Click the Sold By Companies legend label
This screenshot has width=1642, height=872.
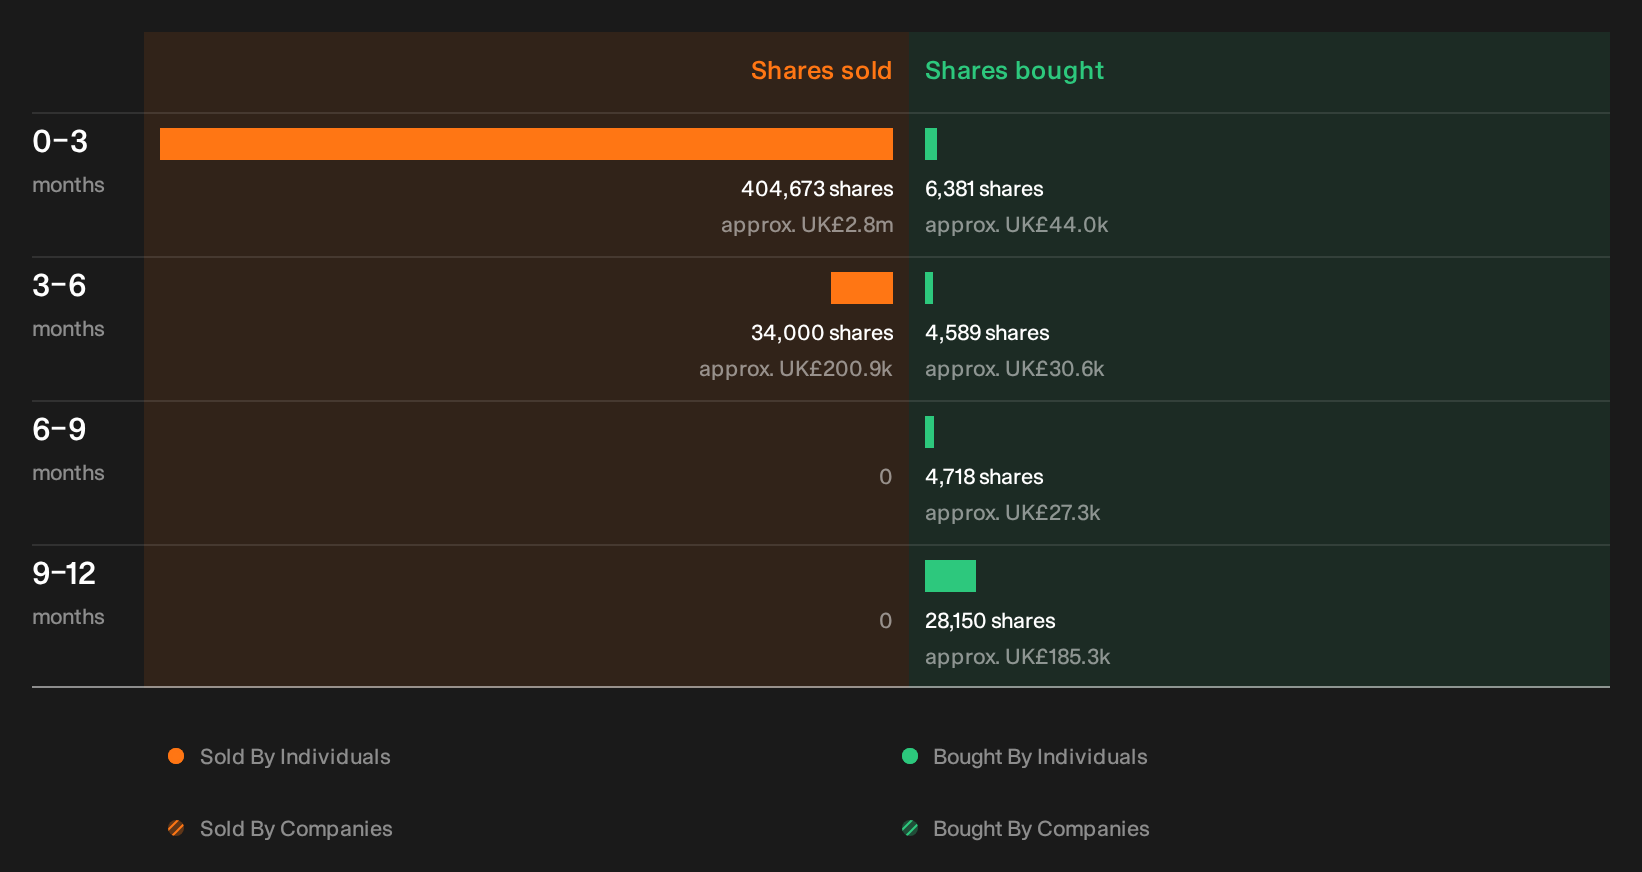(296, 829)
